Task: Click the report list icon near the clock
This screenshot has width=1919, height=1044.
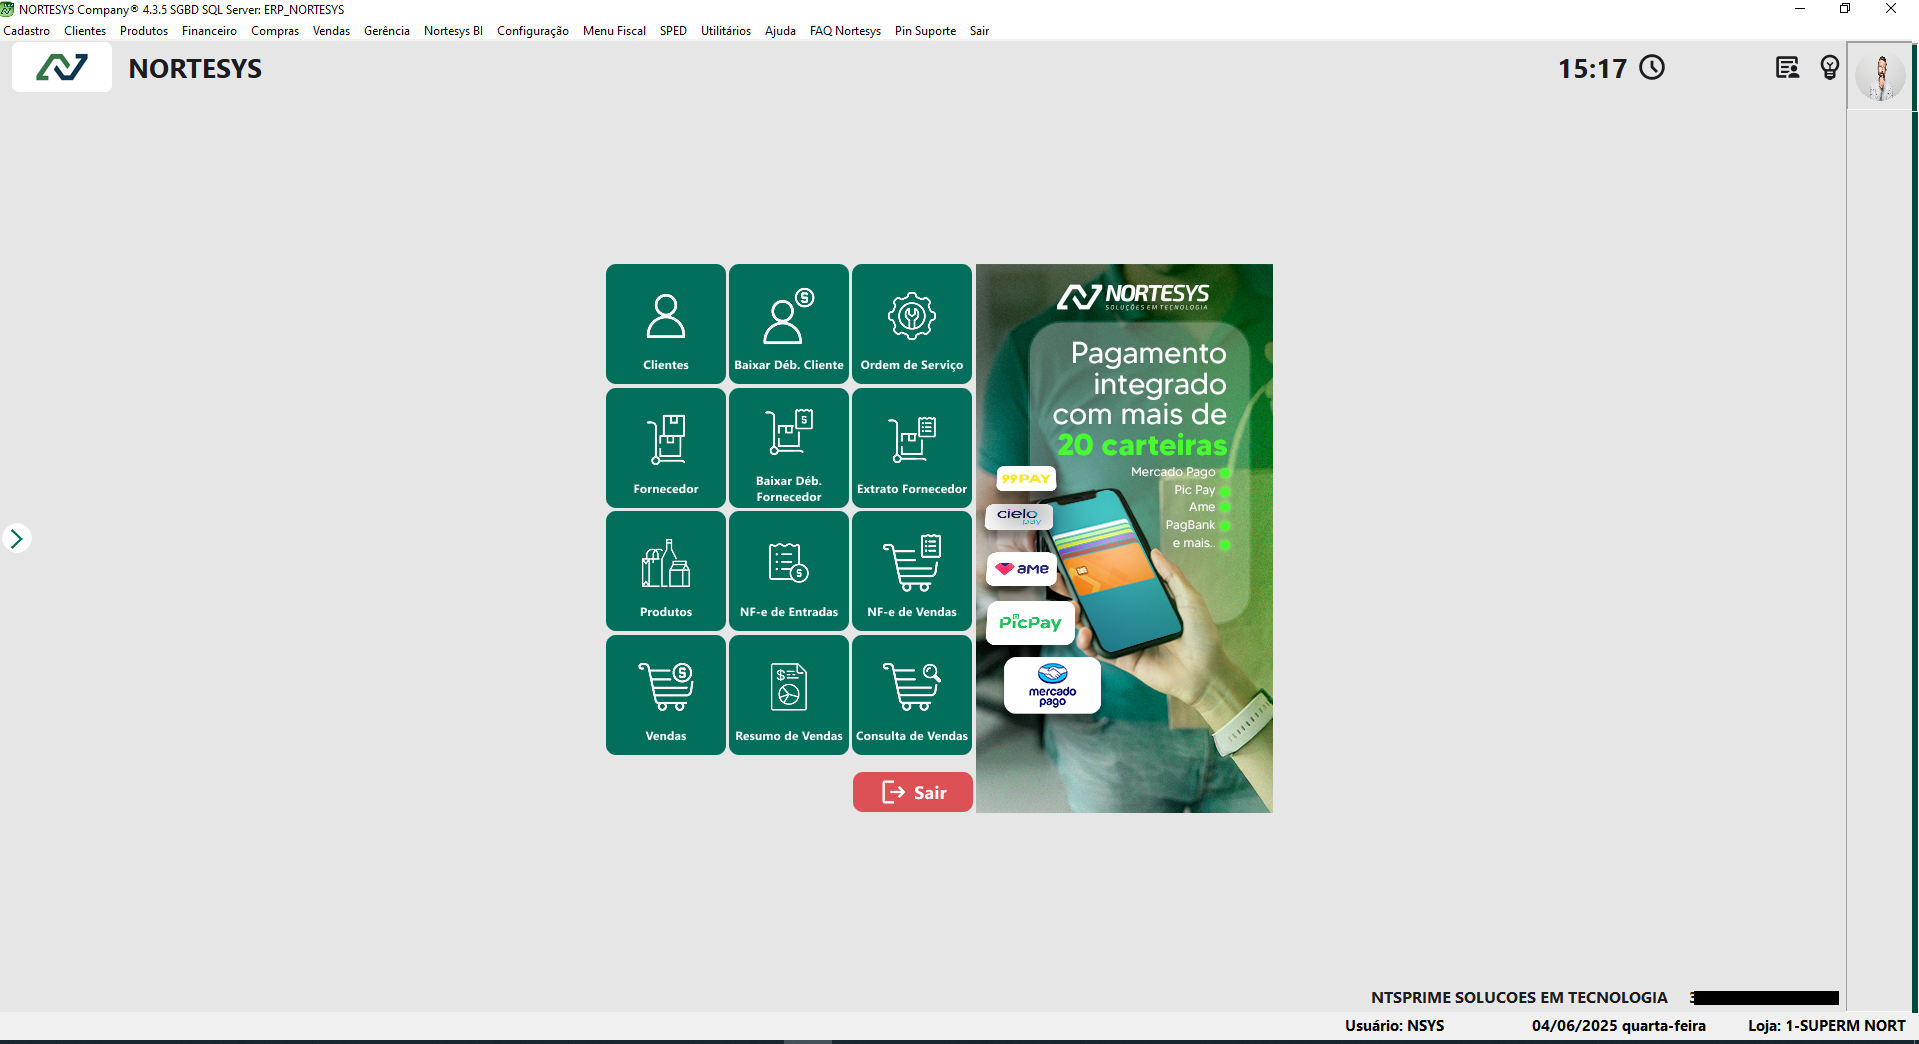Action: click(x=1787, y=68)
